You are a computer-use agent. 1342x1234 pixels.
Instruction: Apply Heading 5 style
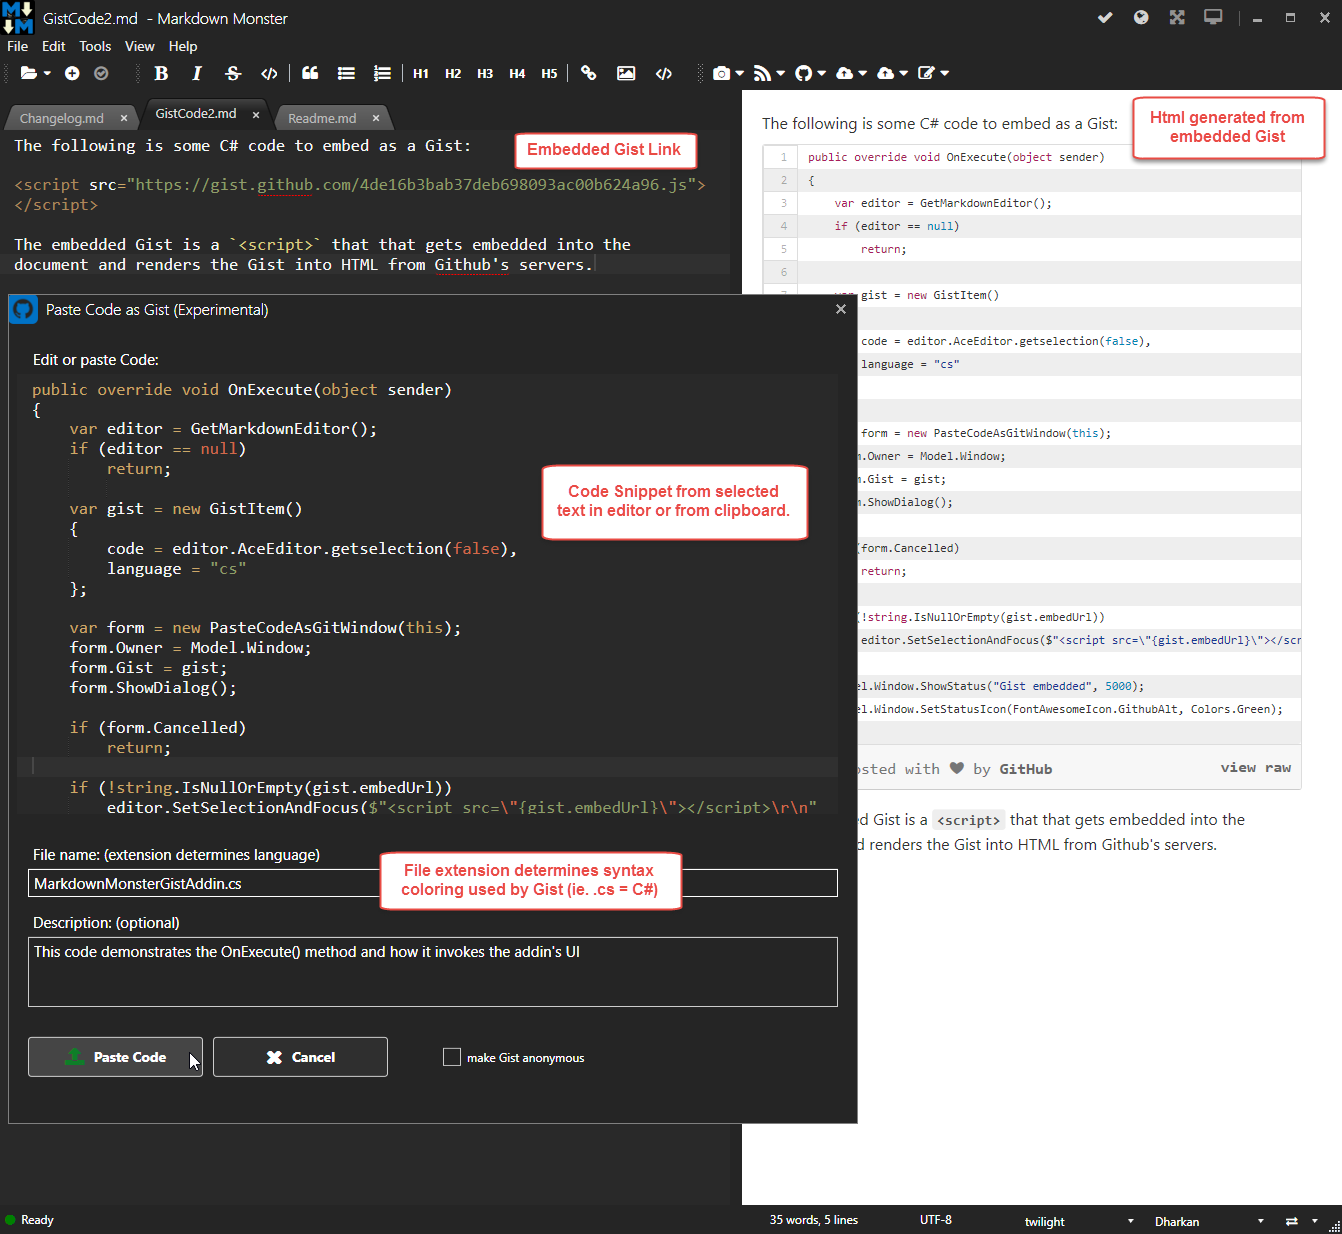[549, 73]
